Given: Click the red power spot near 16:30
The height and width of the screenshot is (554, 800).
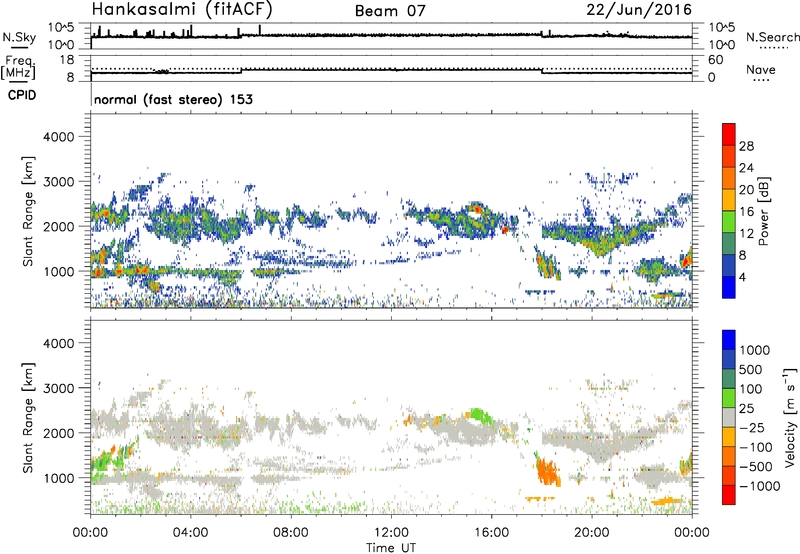Looking at the screenshot, I should 505,230.
